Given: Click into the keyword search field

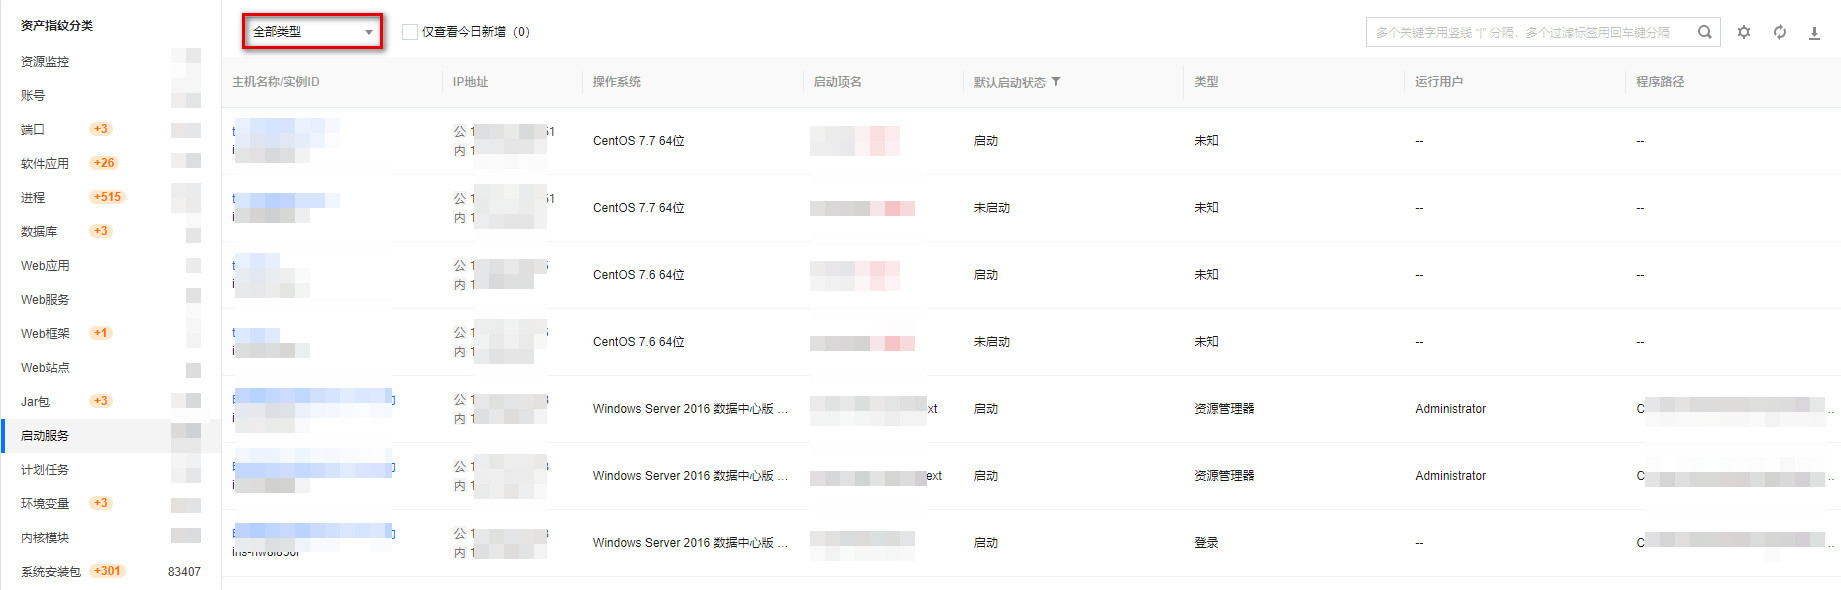Looking at the screenshot, I should [x=1525, y=32].
